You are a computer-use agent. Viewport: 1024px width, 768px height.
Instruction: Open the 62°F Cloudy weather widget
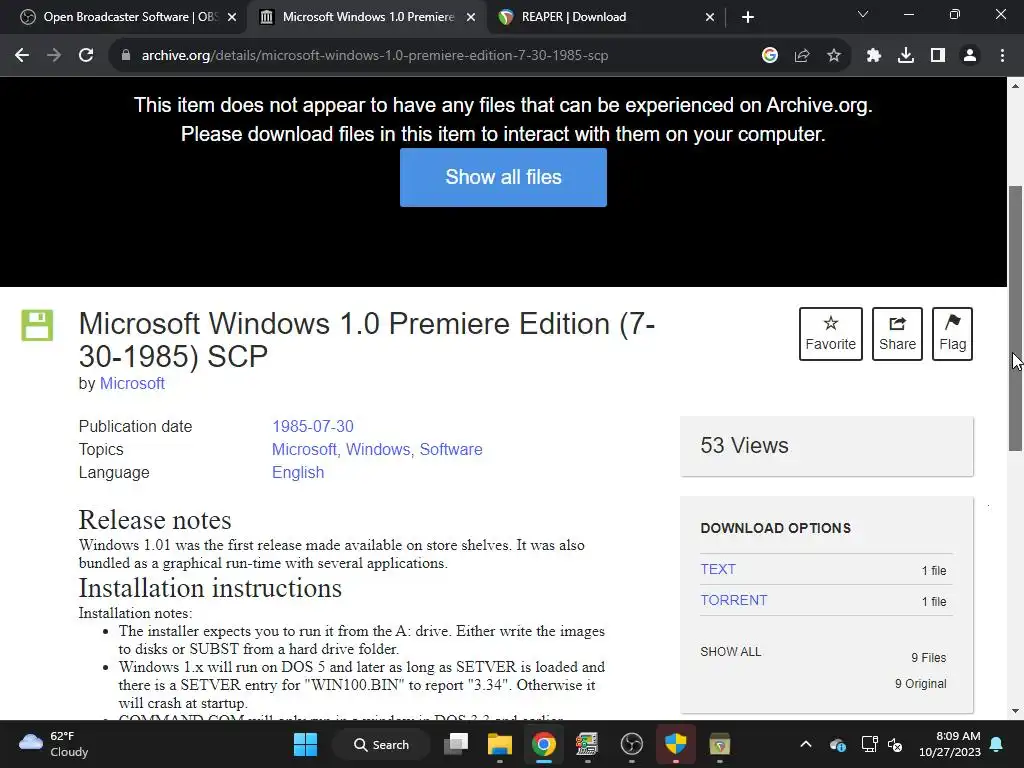click(54, 744)
